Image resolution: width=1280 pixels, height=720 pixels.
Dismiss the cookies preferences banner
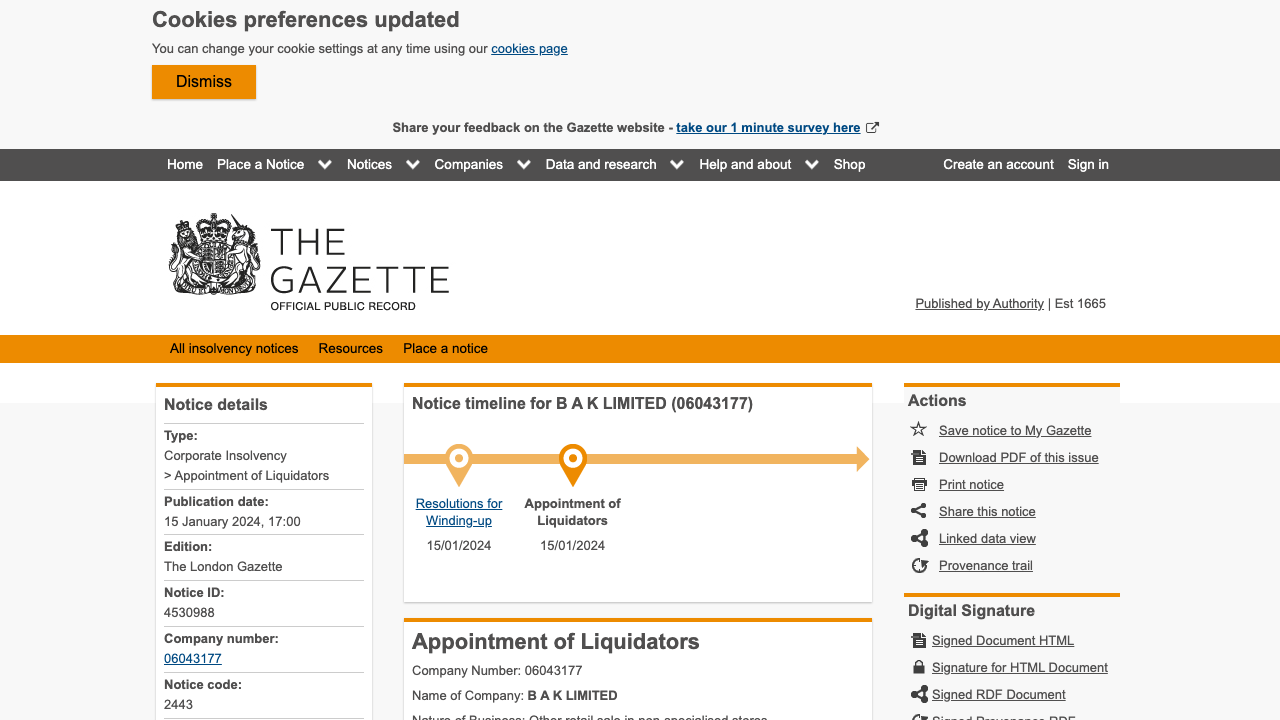point(204,82)
